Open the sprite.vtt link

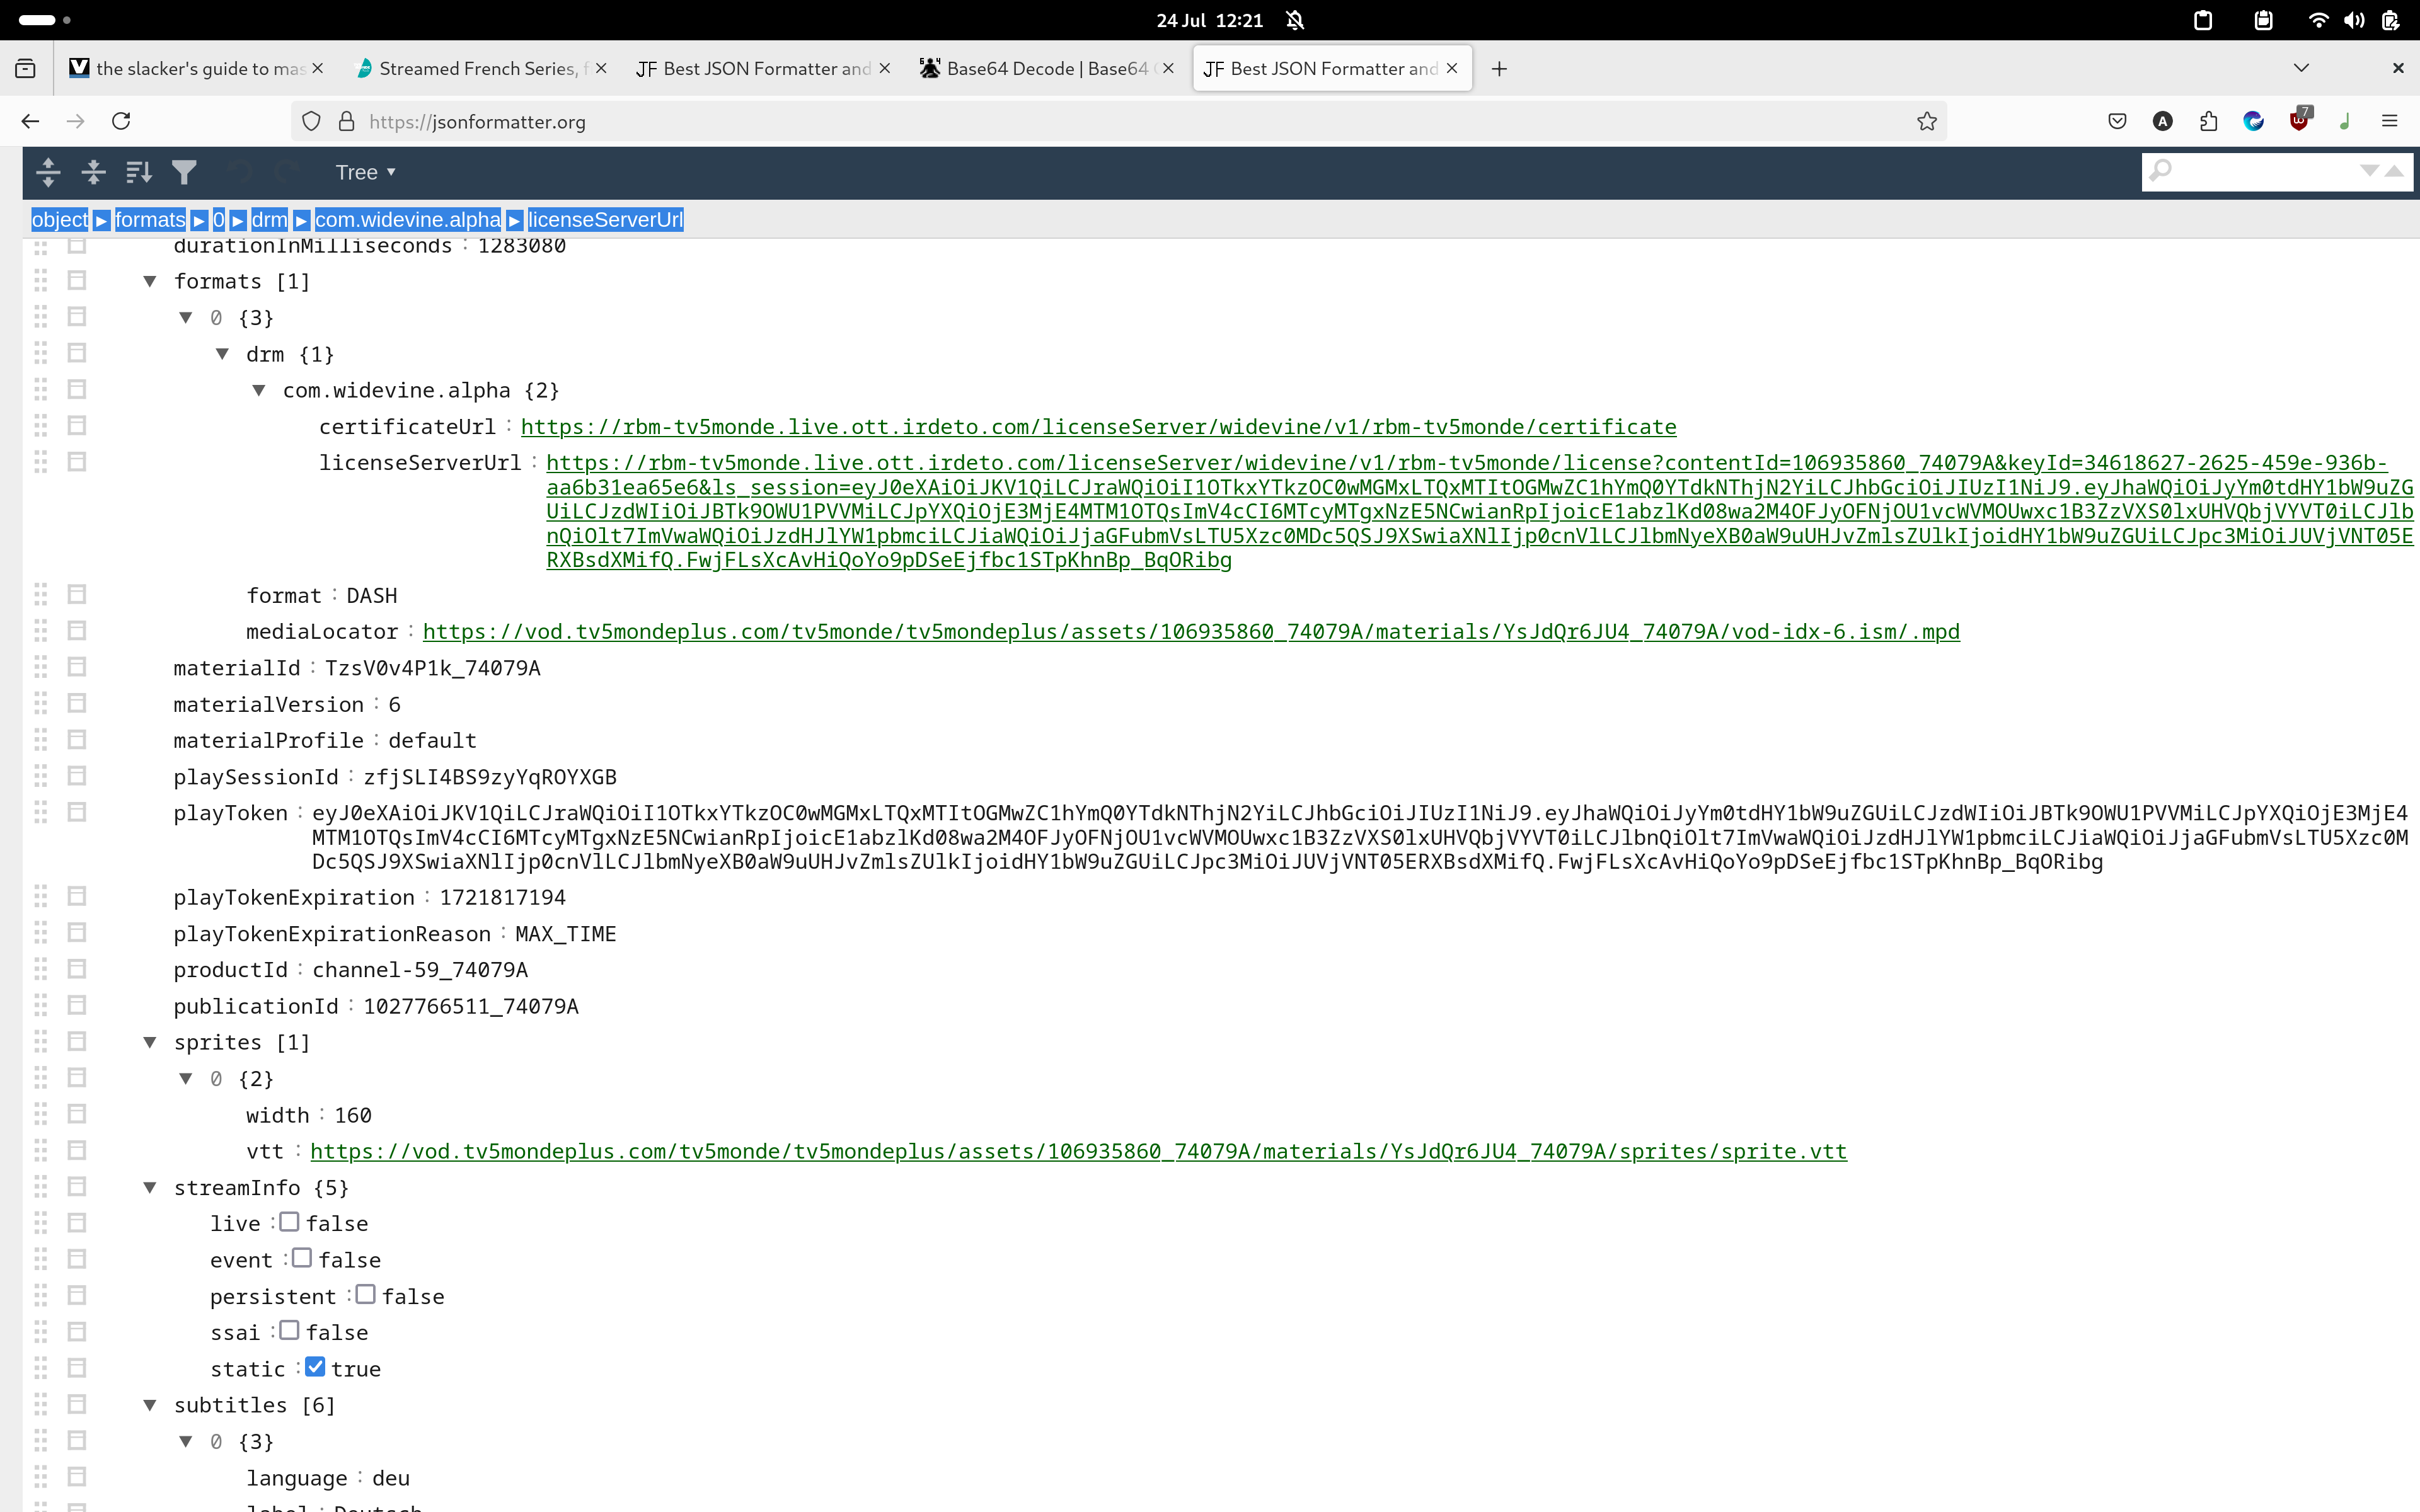[1078, 1151]
